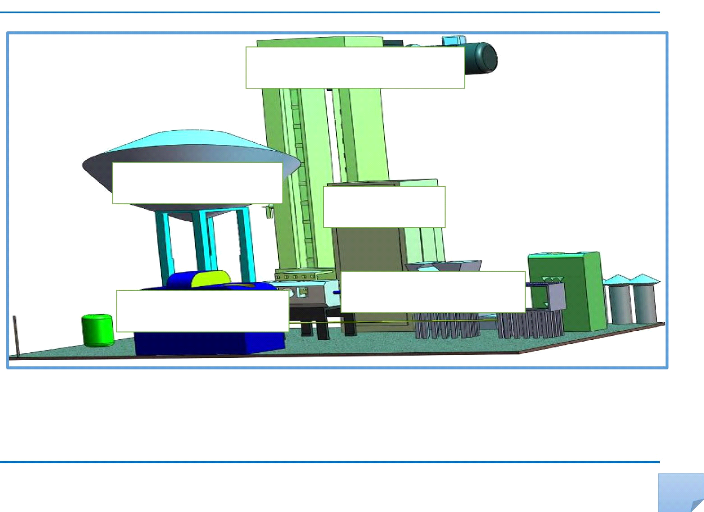Select the small cyan block atop the tower

[454, 40]
